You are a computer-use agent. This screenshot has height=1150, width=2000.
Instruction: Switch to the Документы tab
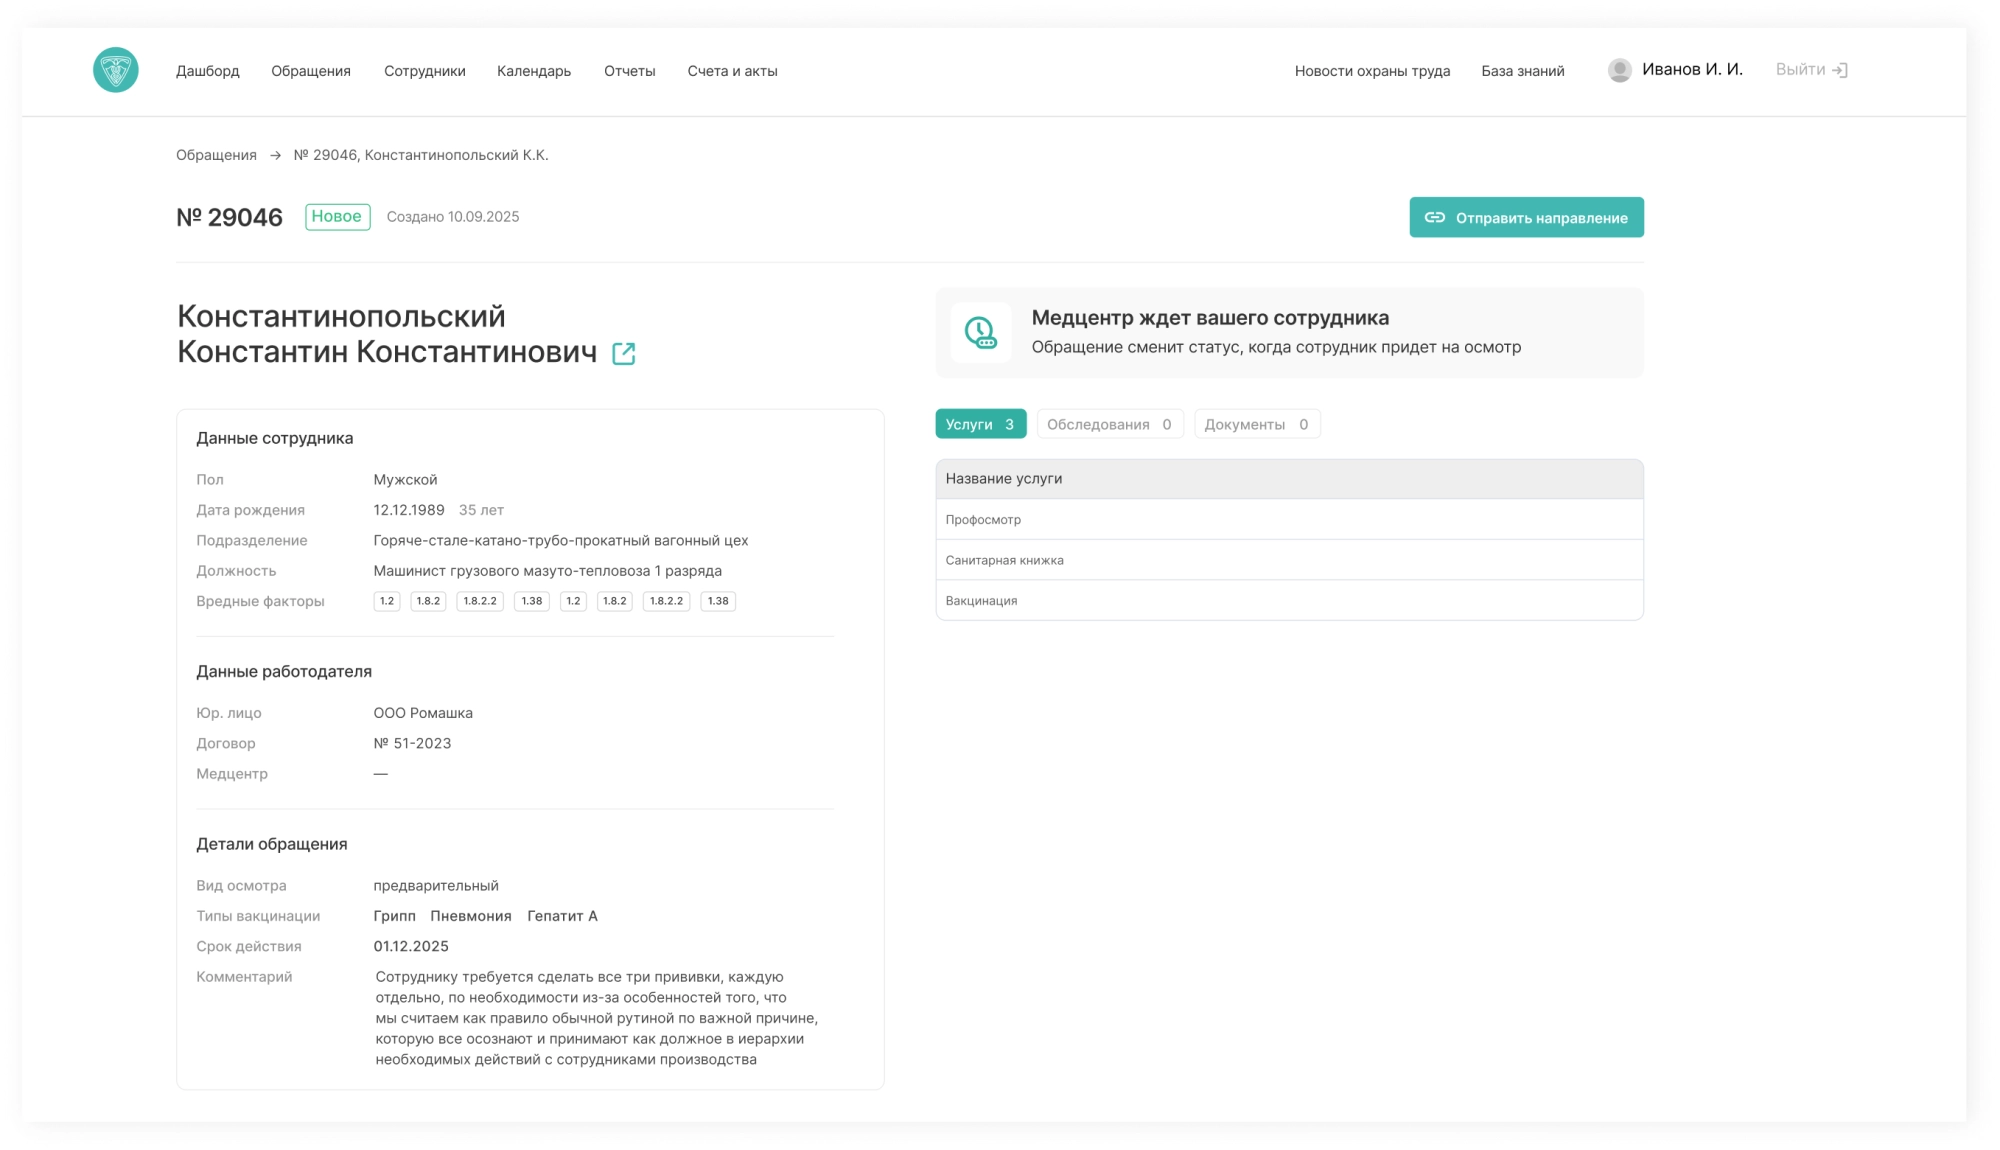[1257, 423]
